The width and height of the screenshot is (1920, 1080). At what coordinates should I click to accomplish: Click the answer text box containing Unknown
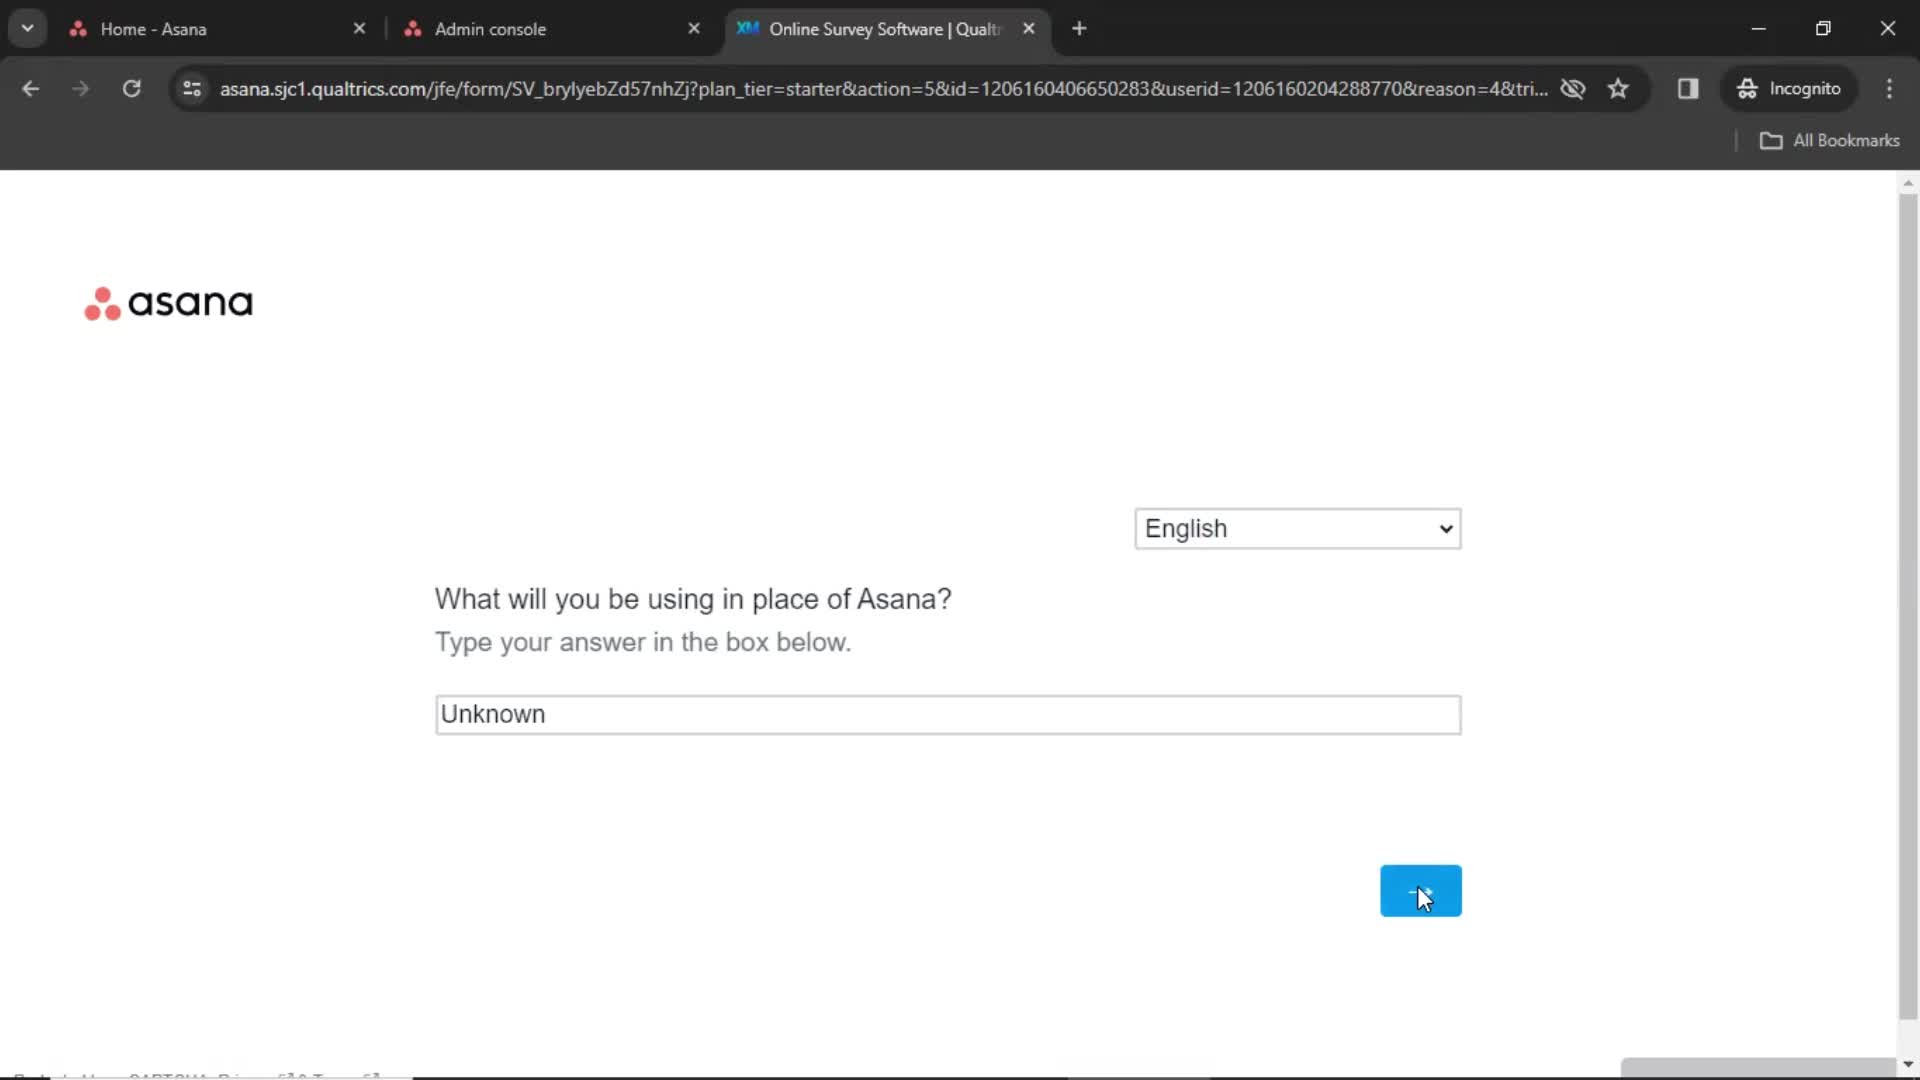click(947, 714)
